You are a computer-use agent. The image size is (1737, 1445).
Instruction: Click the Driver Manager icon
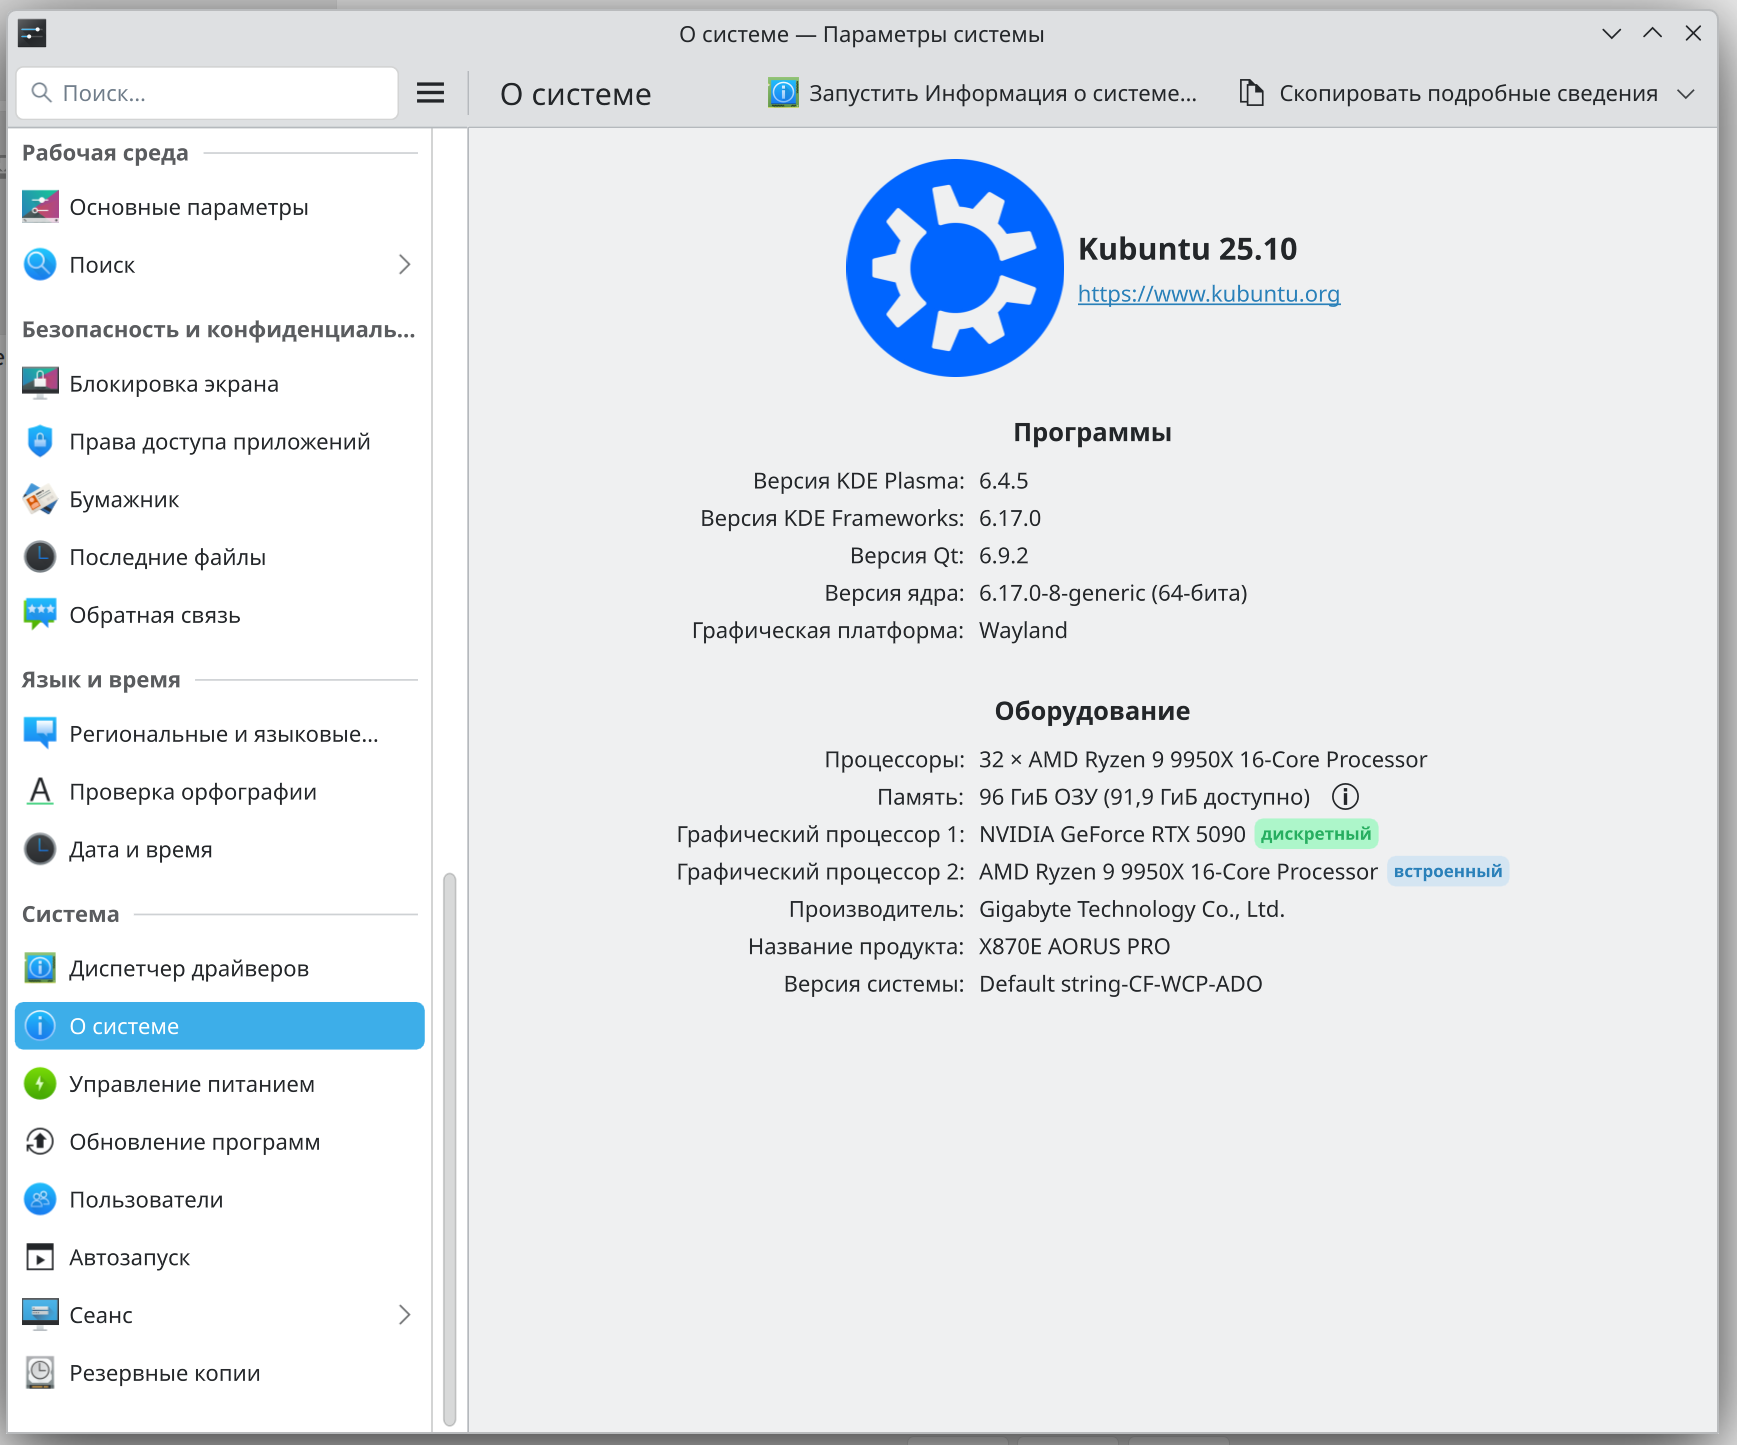click(40, 968)
